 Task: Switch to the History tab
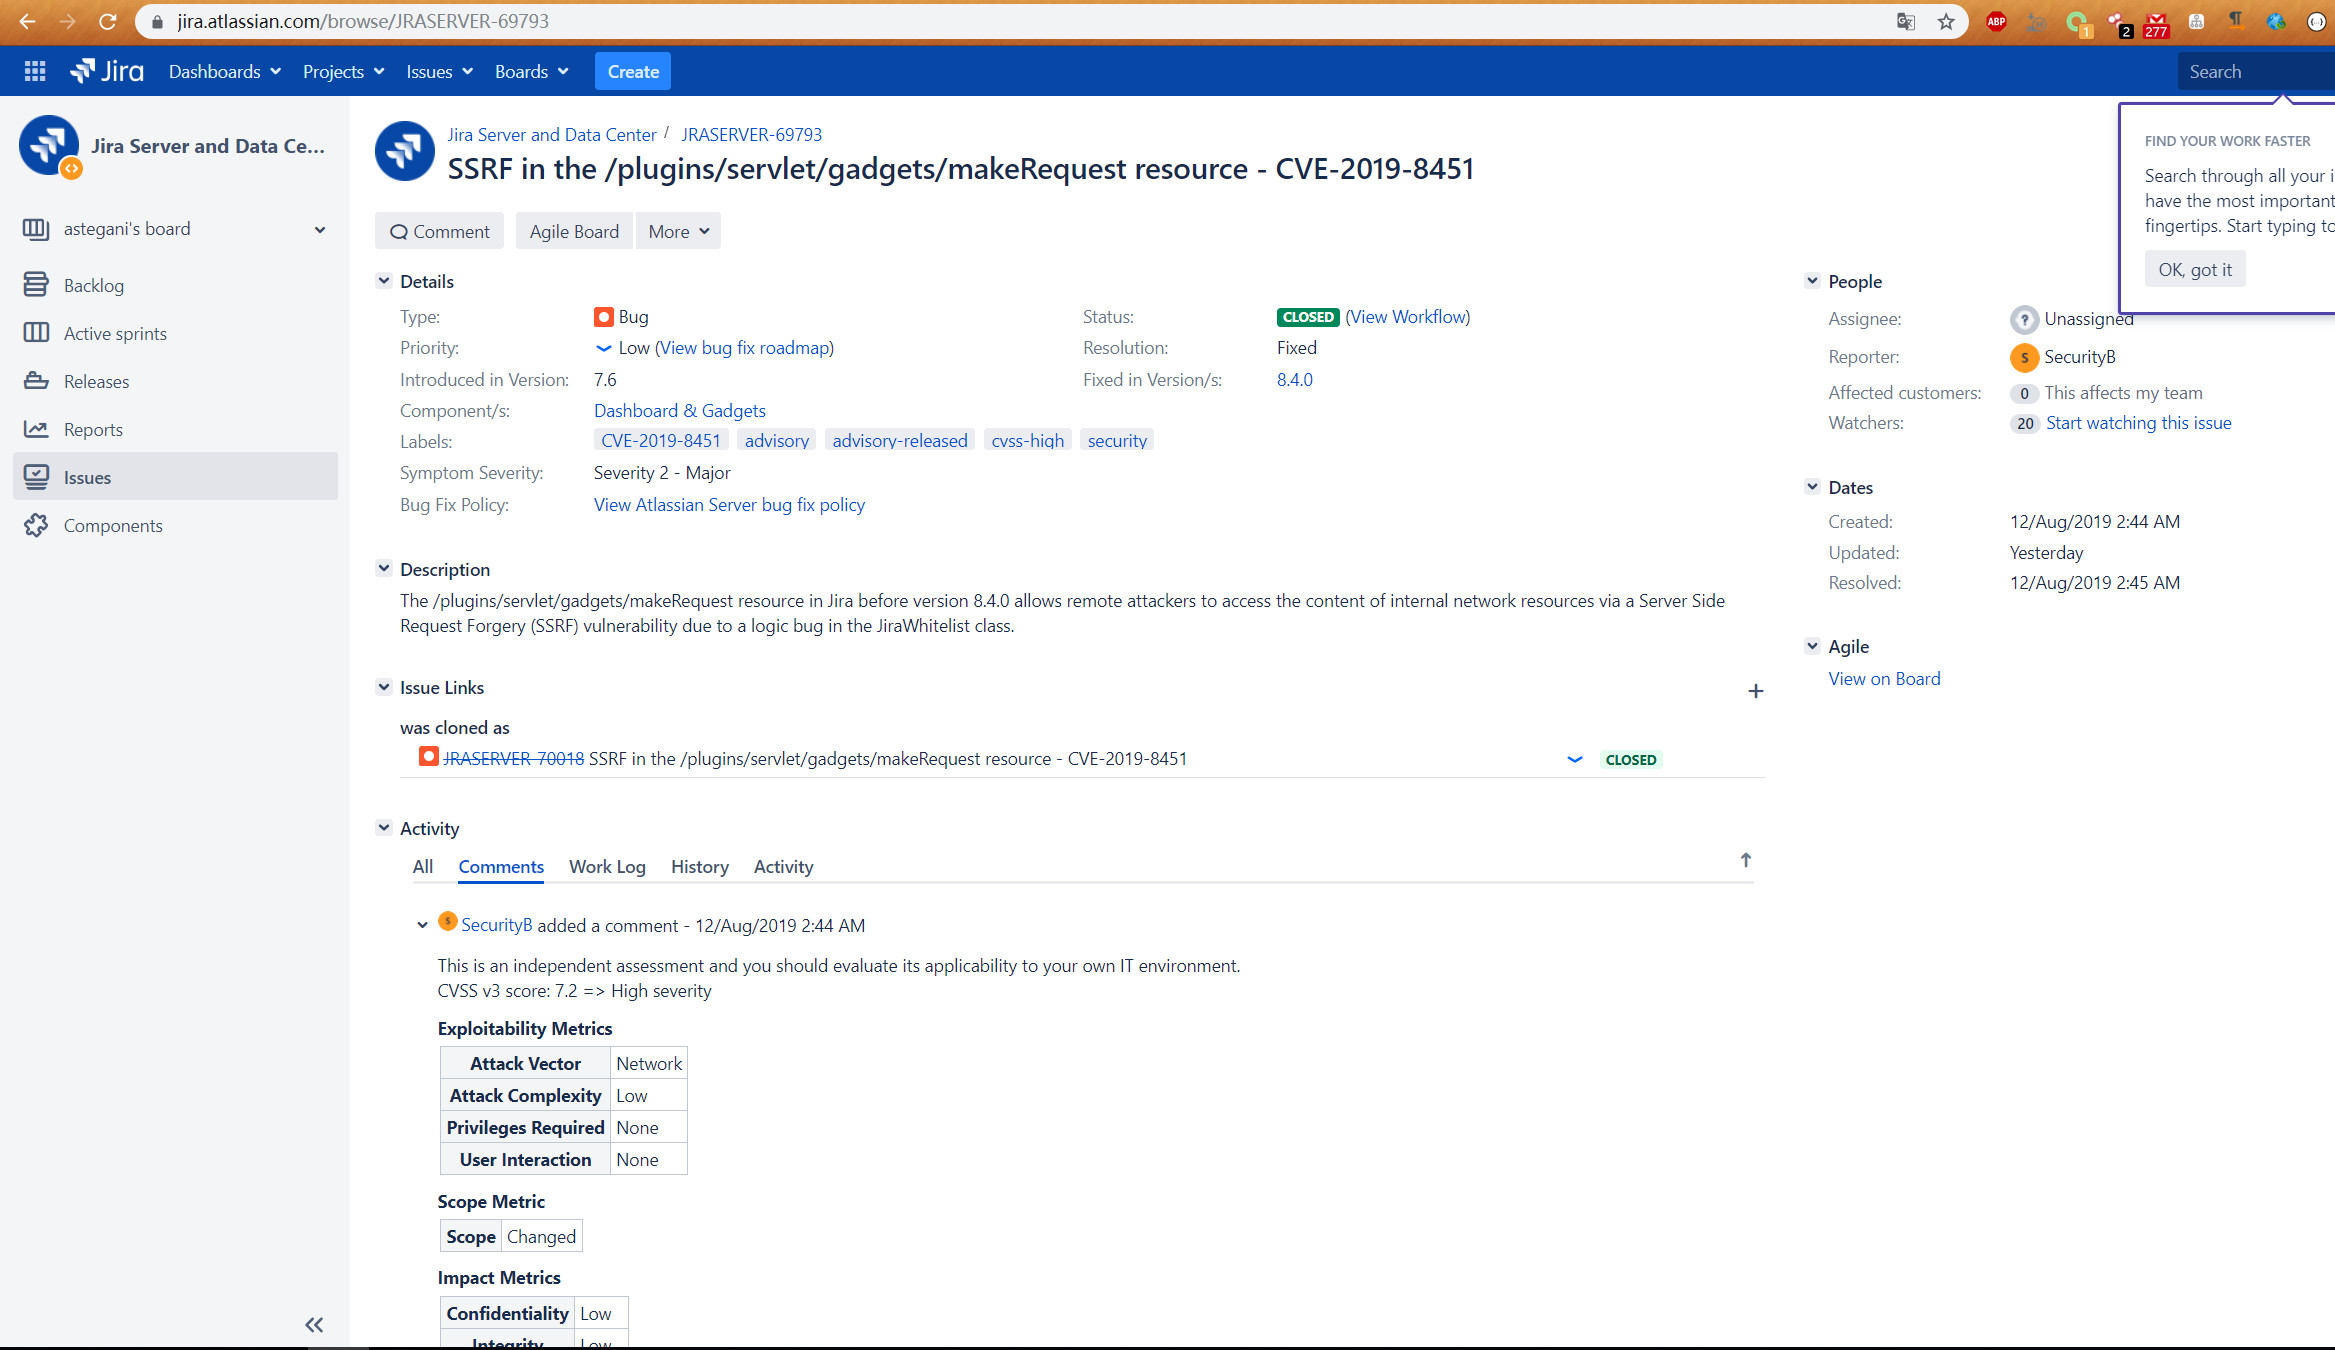[699, 867]
